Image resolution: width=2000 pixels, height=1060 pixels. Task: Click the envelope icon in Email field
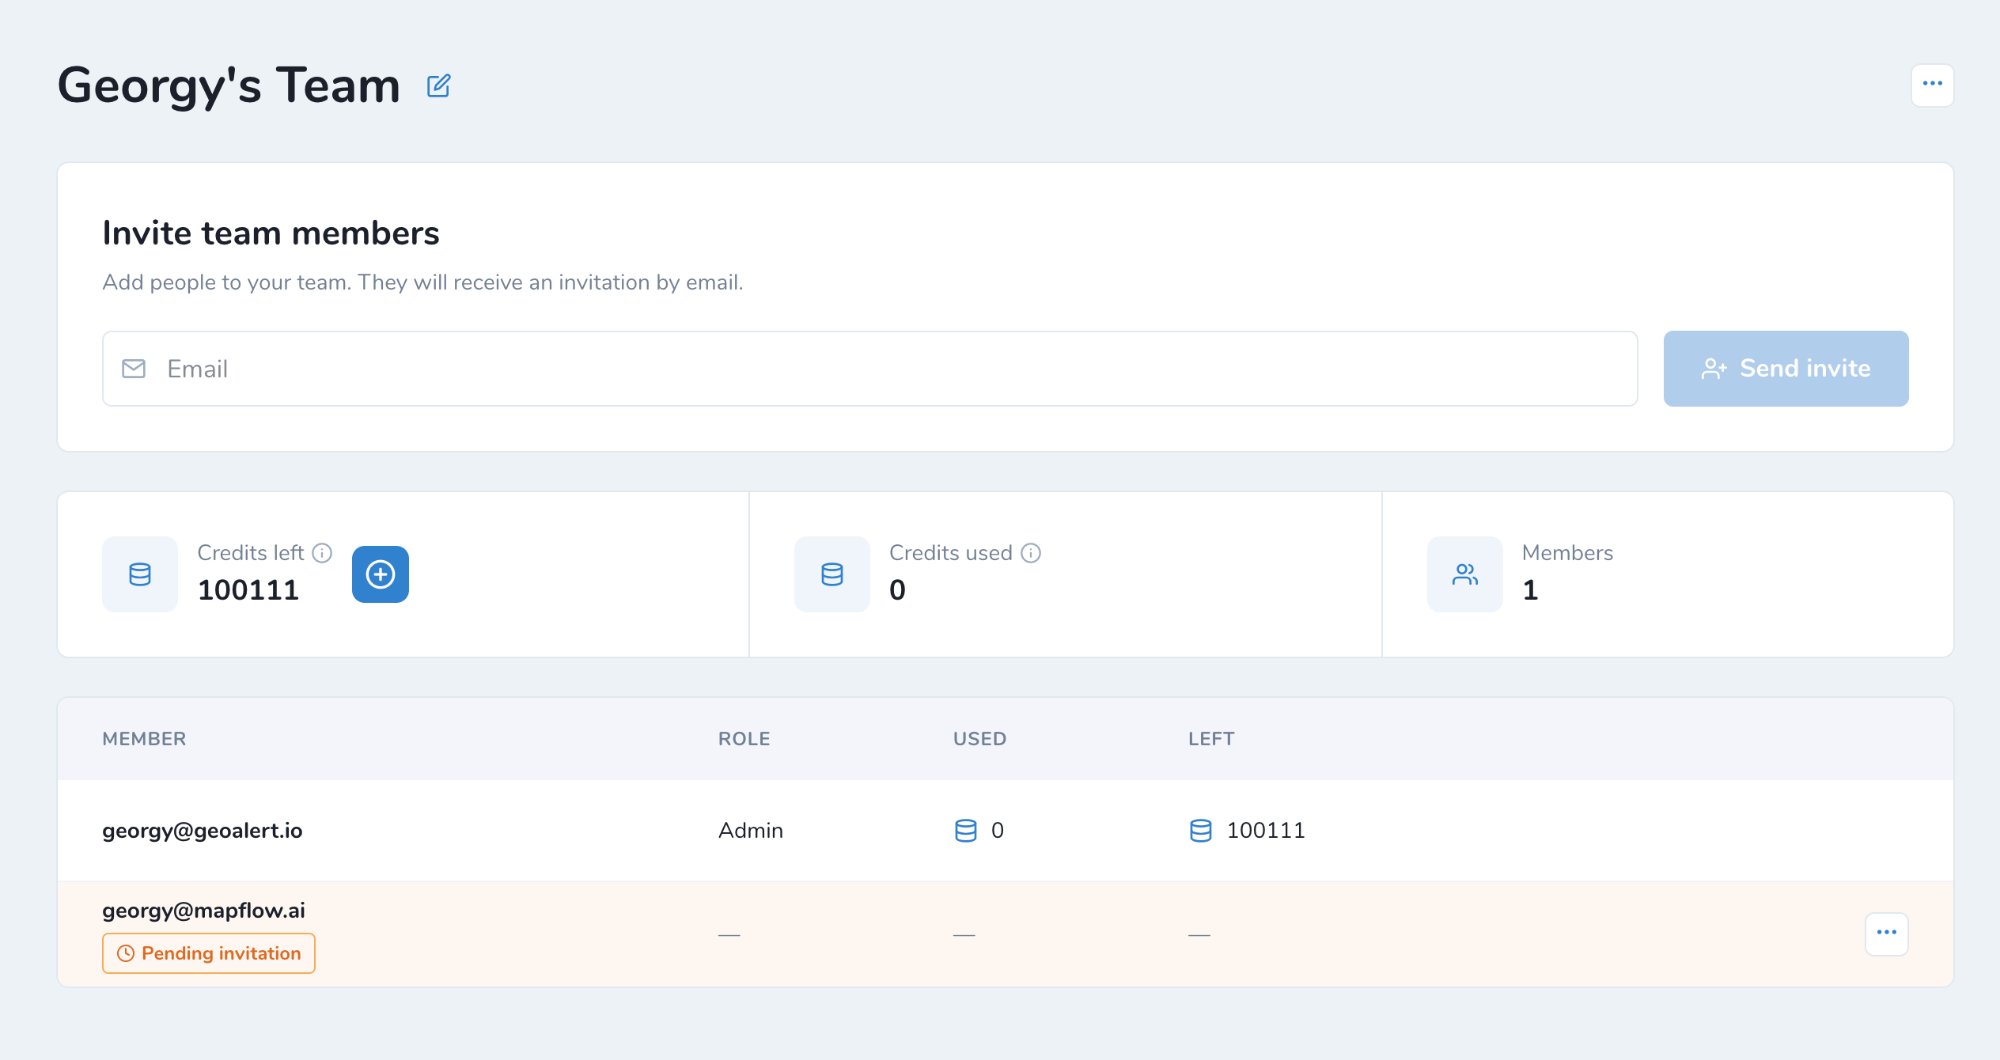[134, 369]
